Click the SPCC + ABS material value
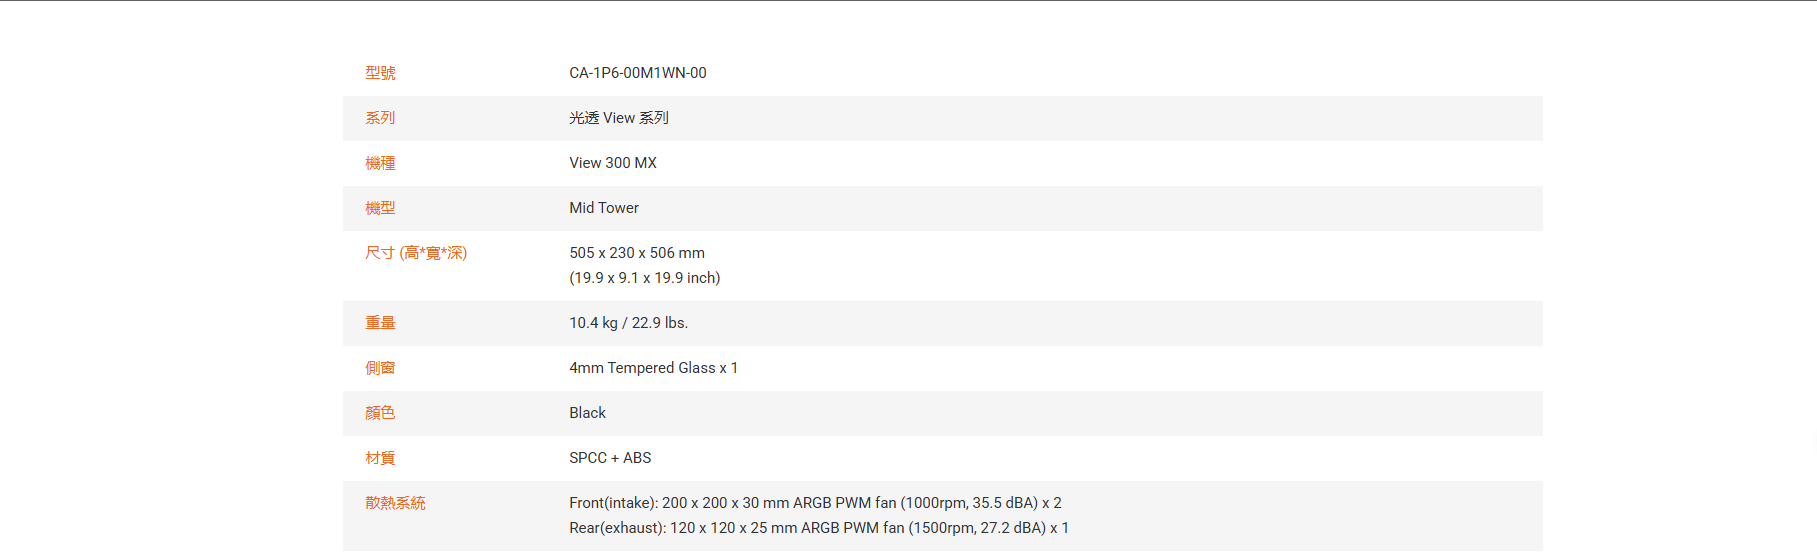The image size is (1817, 557). tap(610, 458)
